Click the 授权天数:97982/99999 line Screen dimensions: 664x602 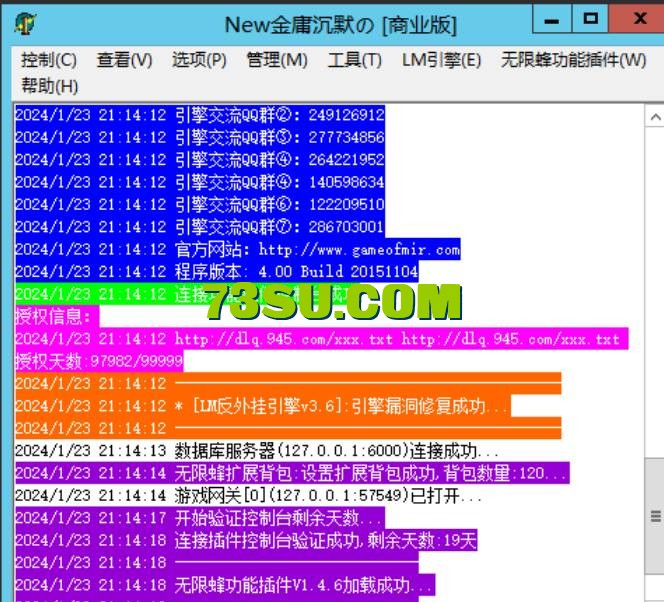click(x=99, y=362)
